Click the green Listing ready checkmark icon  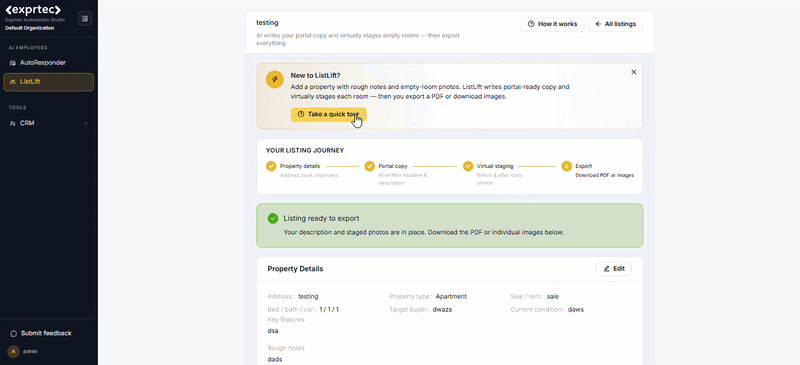[273, 218]
